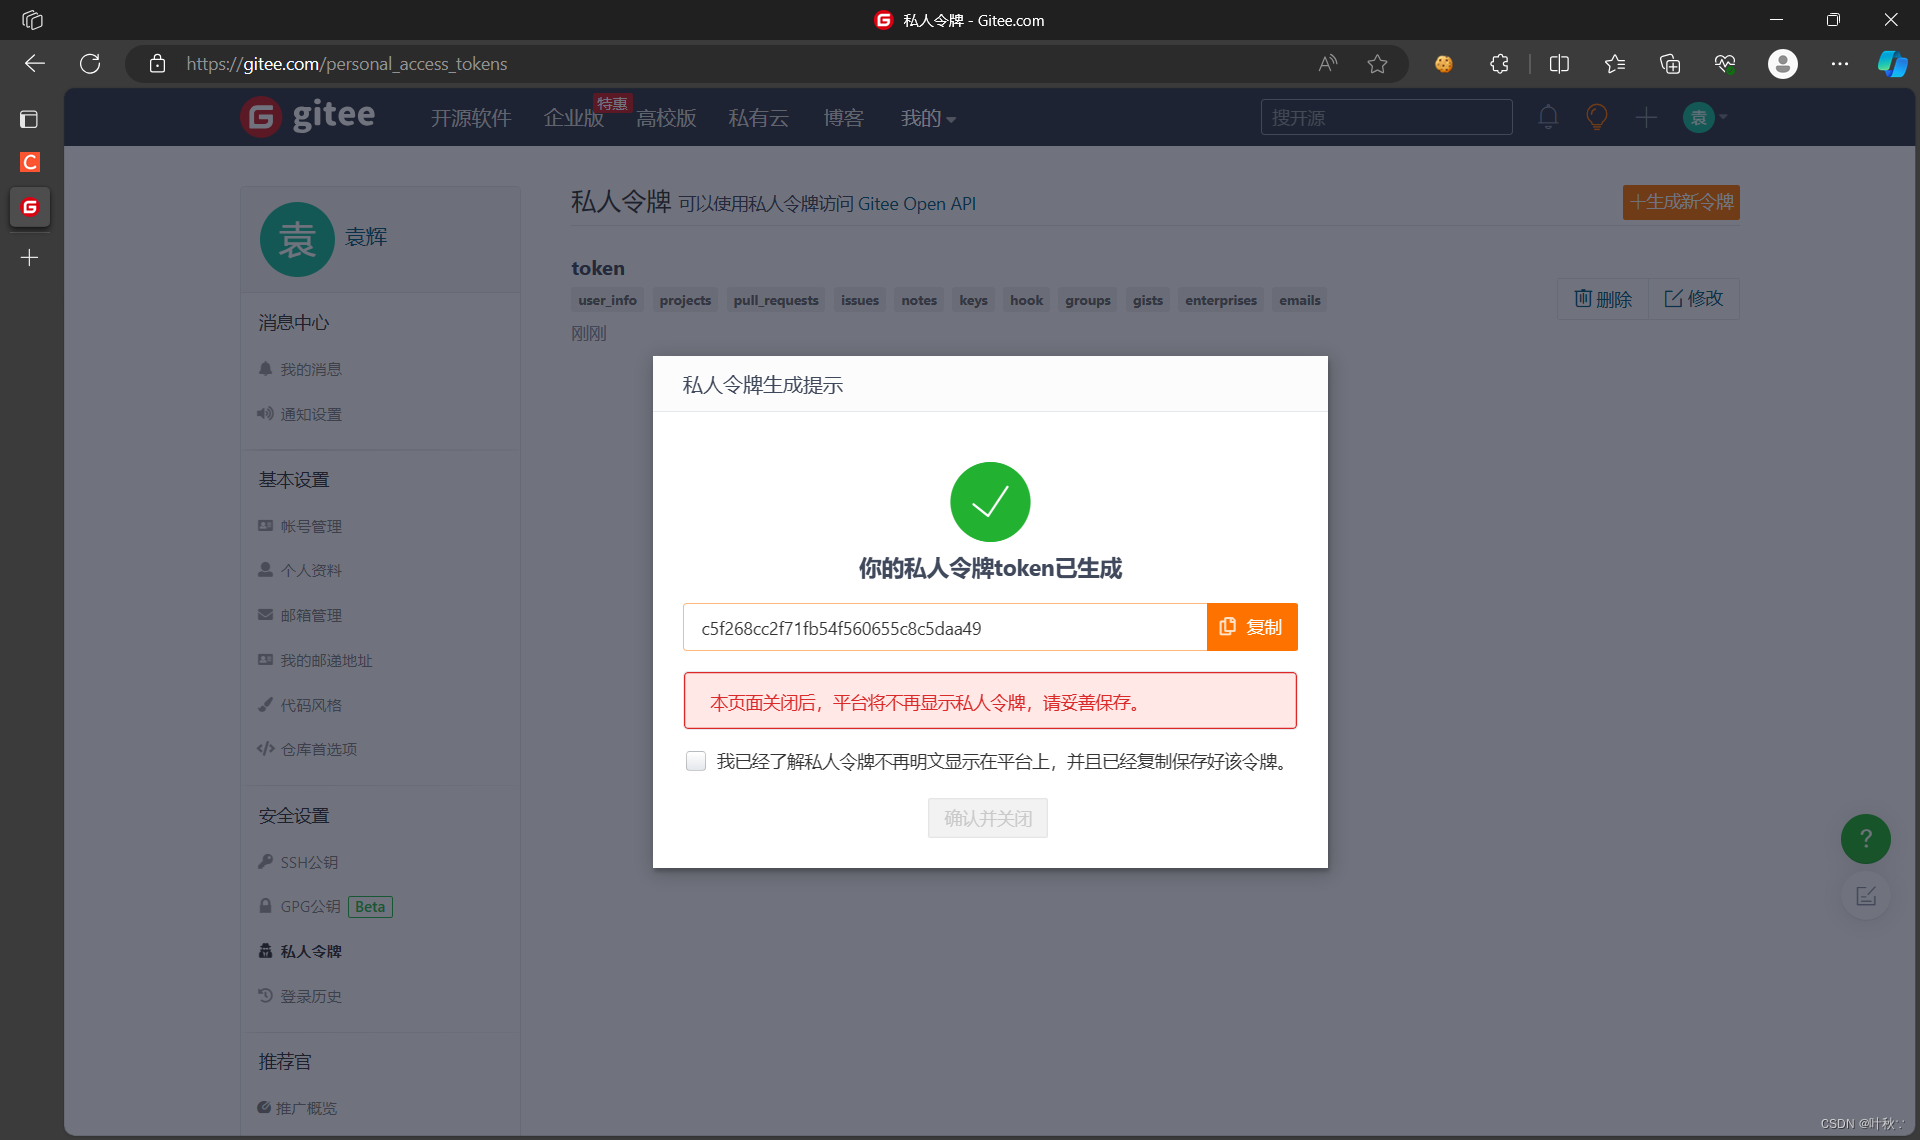Click the green help question mark button
Screen dimensions: 1920x1140
[x=1865, y=839]
